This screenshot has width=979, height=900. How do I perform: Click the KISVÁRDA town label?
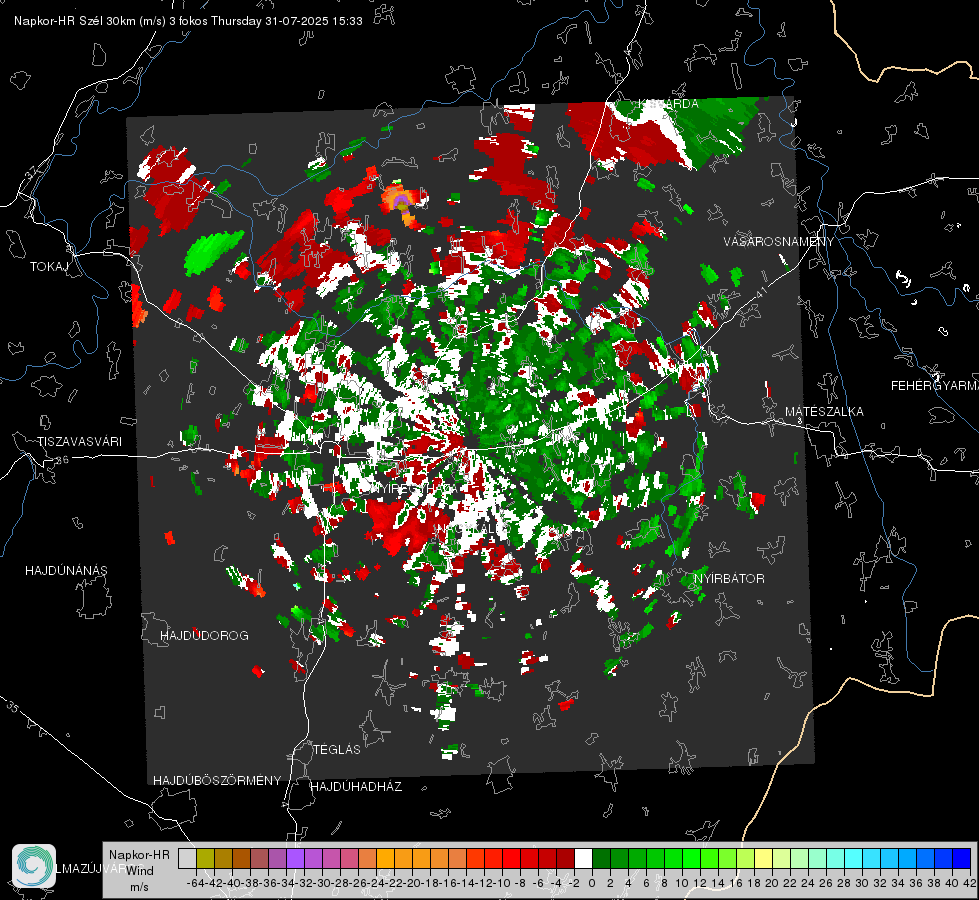667,104
